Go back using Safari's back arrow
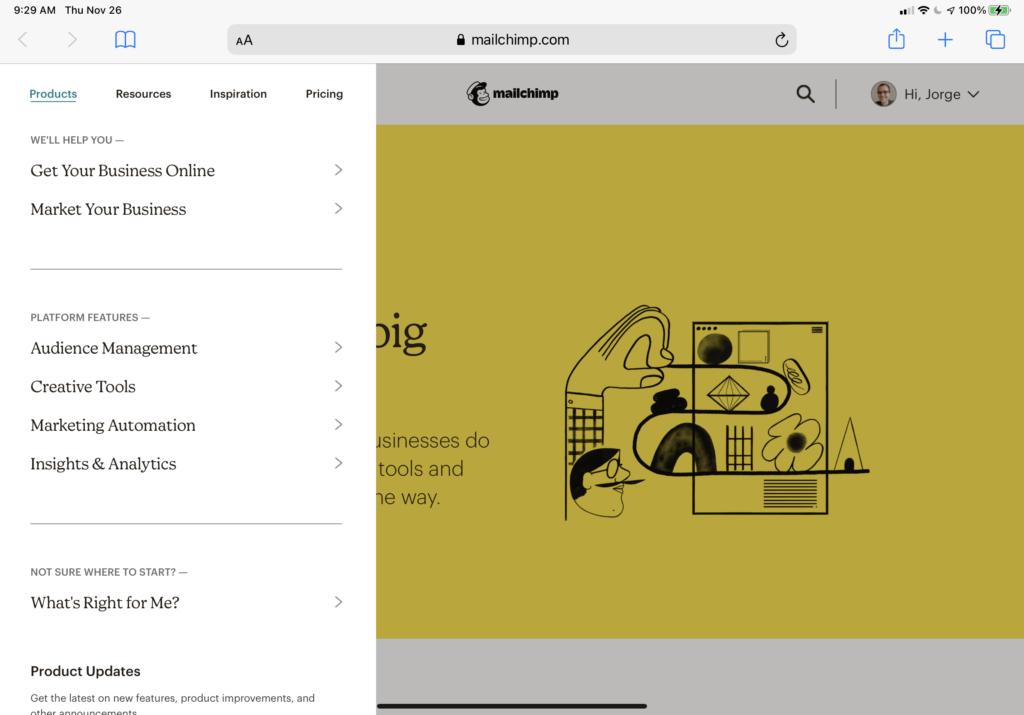Screen dimensions: 1024x715 pos(23,40)
